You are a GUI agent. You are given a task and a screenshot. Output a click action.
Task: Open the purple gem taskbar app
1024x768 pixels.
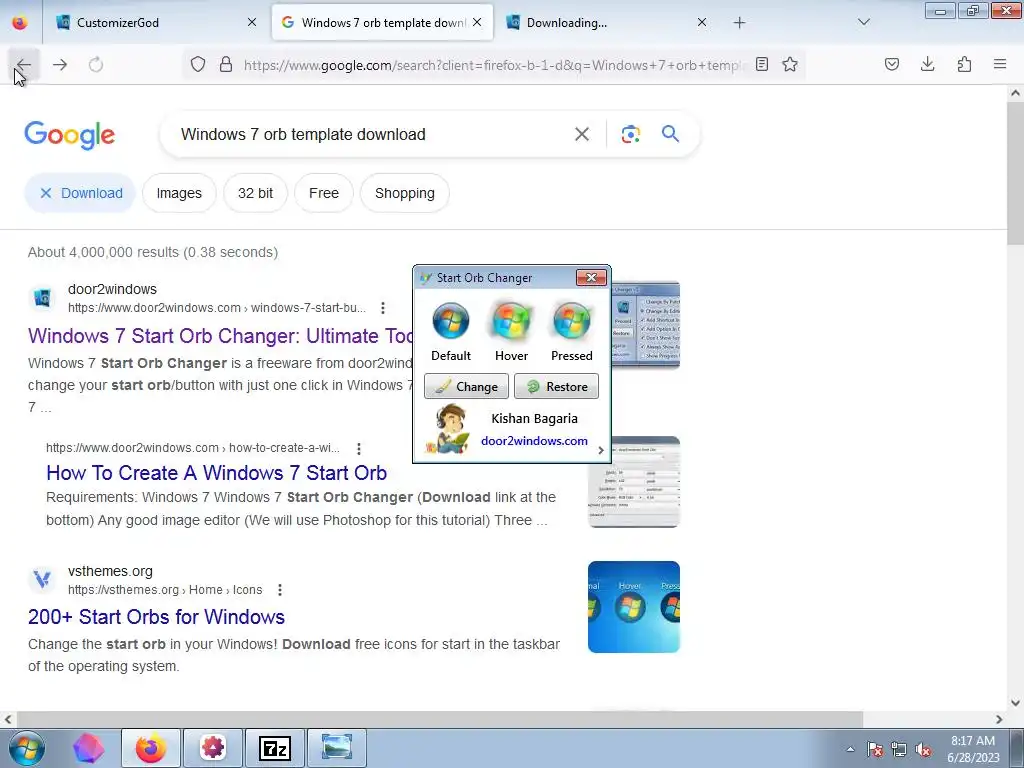point(88,748)
